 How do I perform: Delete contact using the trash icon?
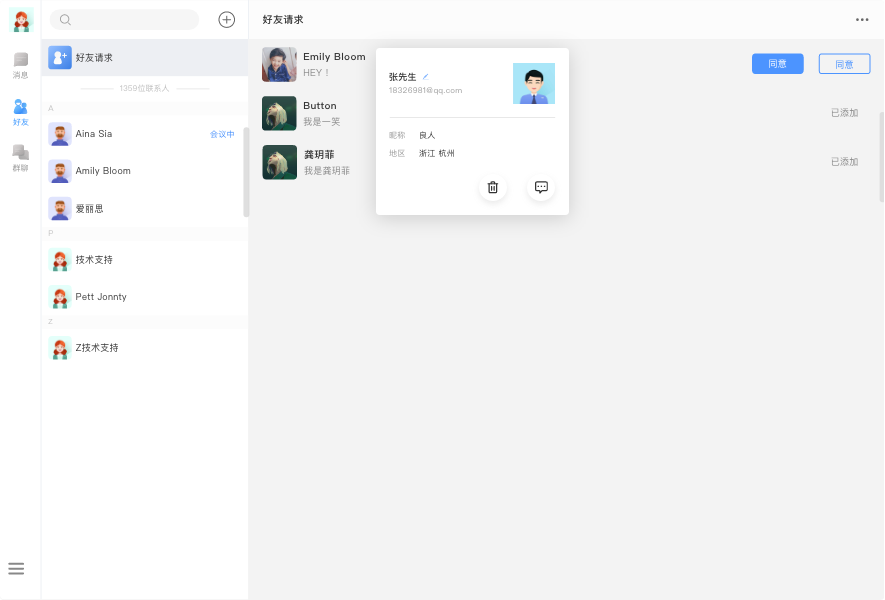click(492, 187)
